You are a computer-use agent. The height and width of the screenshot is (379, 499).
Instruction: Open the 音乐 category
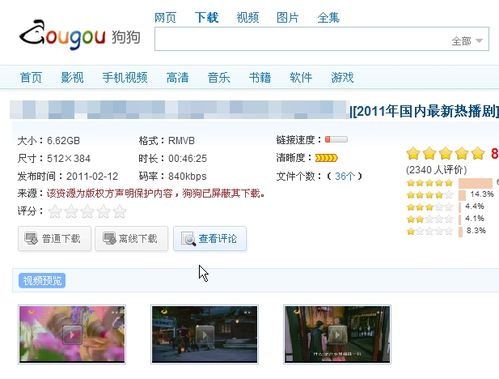[x=219, y=78]
